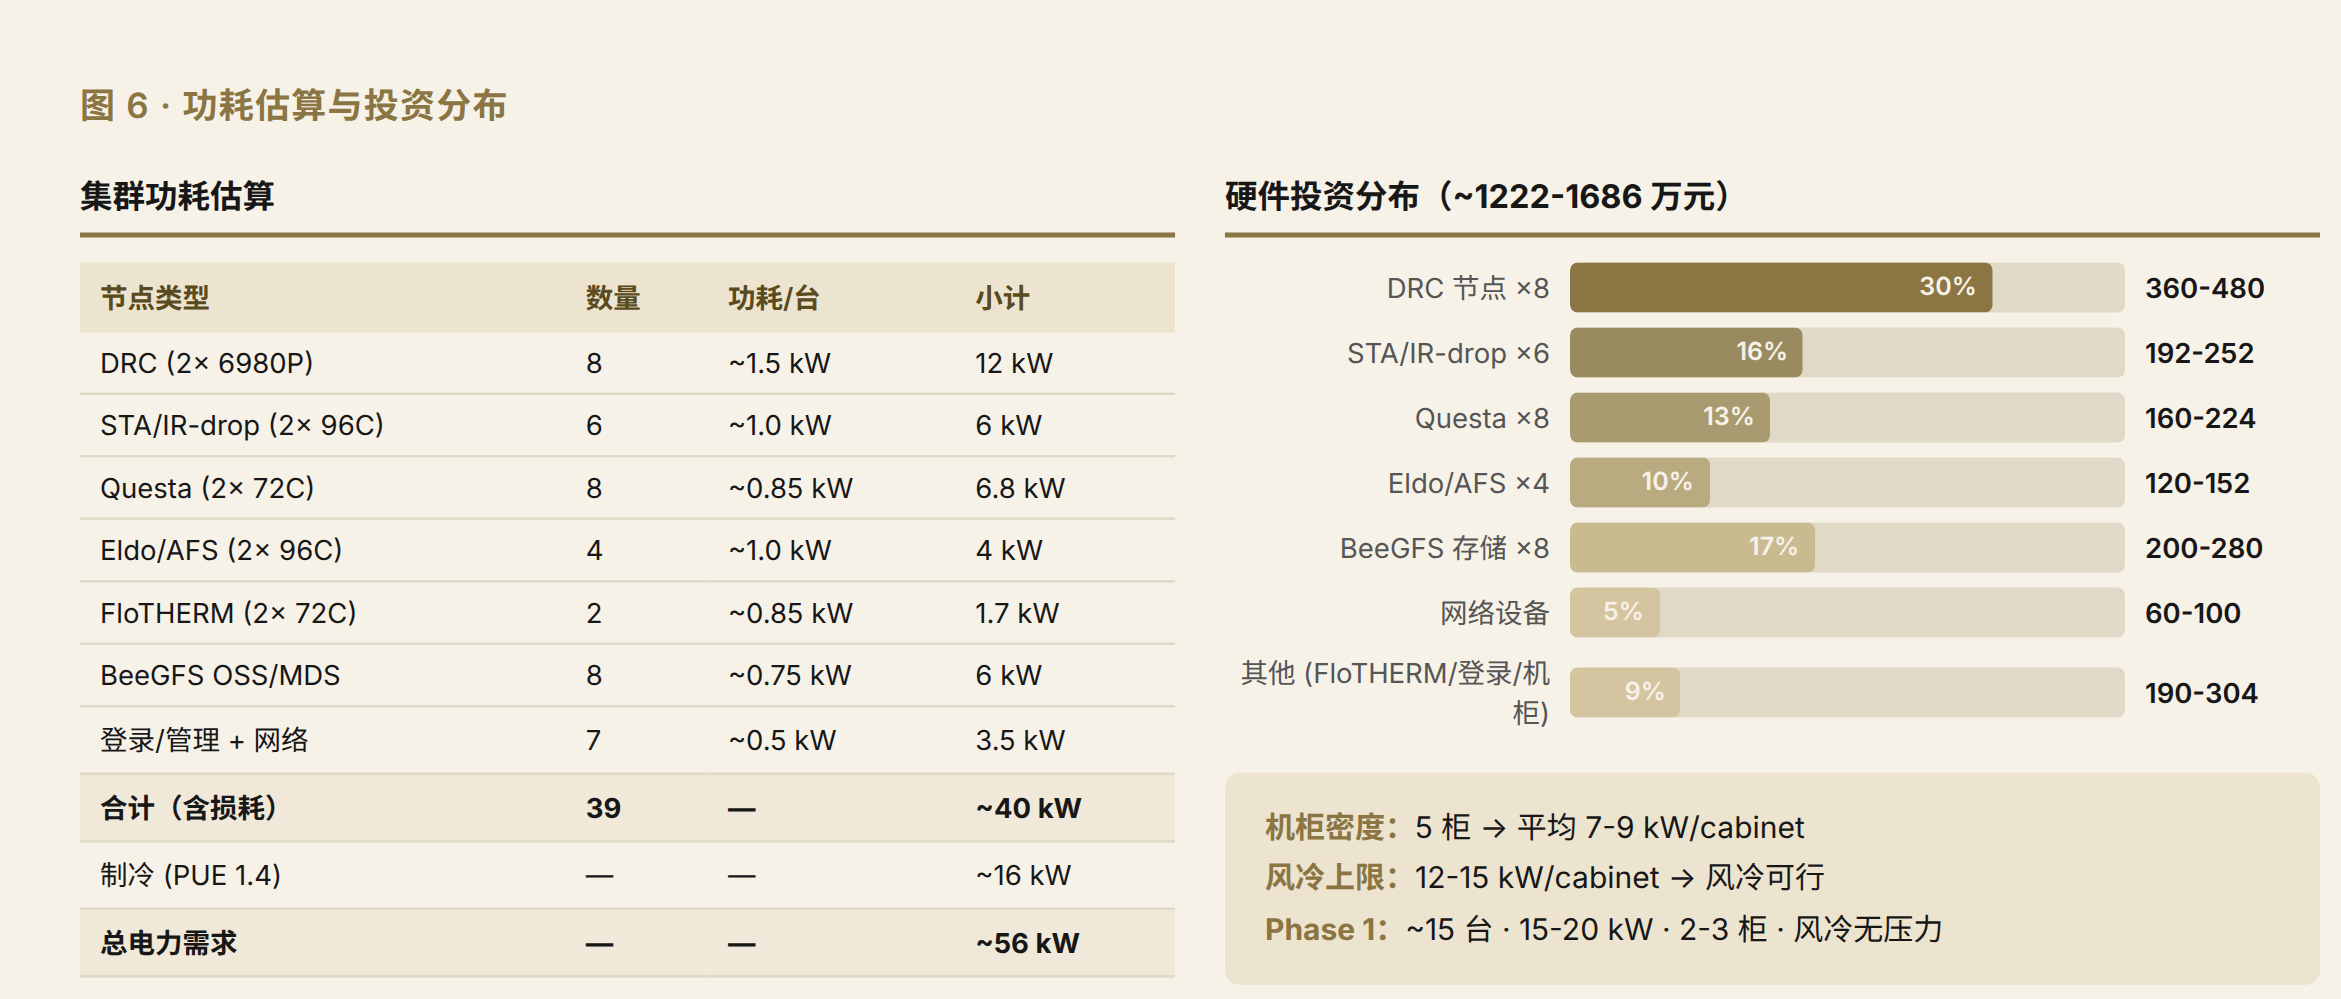Click the '机柜密度:' note line
The height and width of the screenshot is (999, 2341).
(x=1534, y=827)
